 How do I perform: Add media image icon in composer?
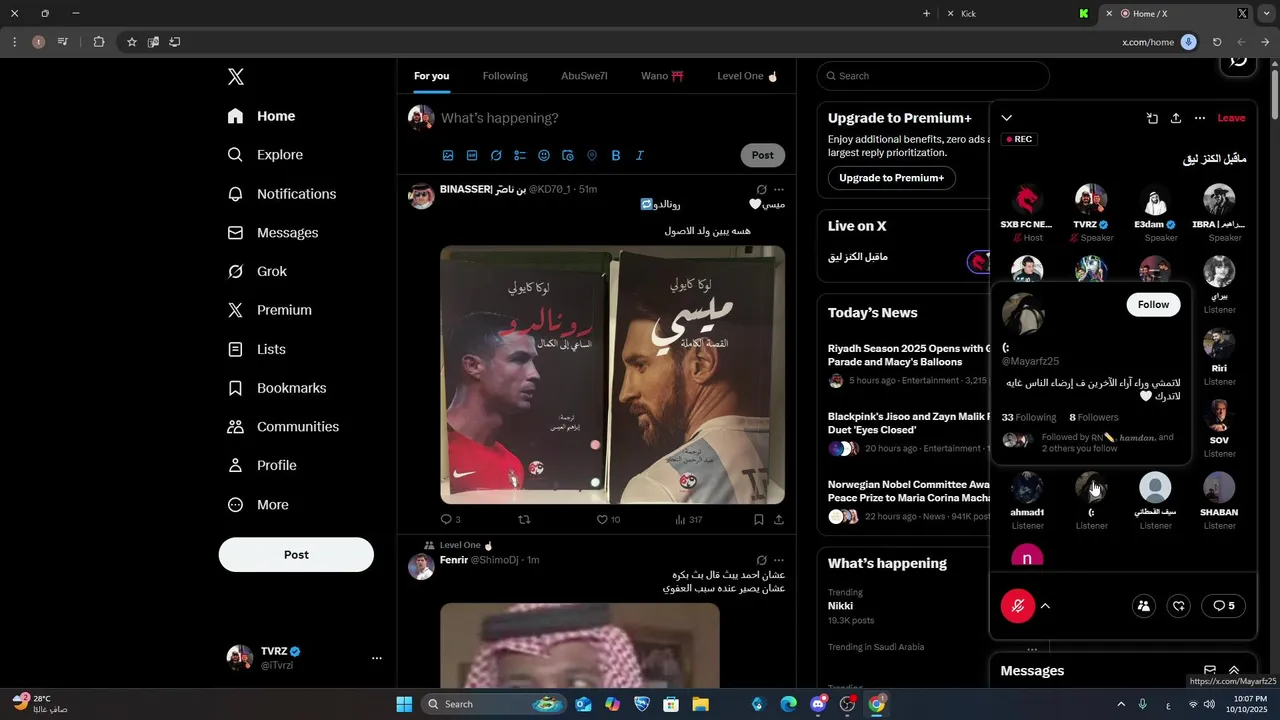click(448, 156)
